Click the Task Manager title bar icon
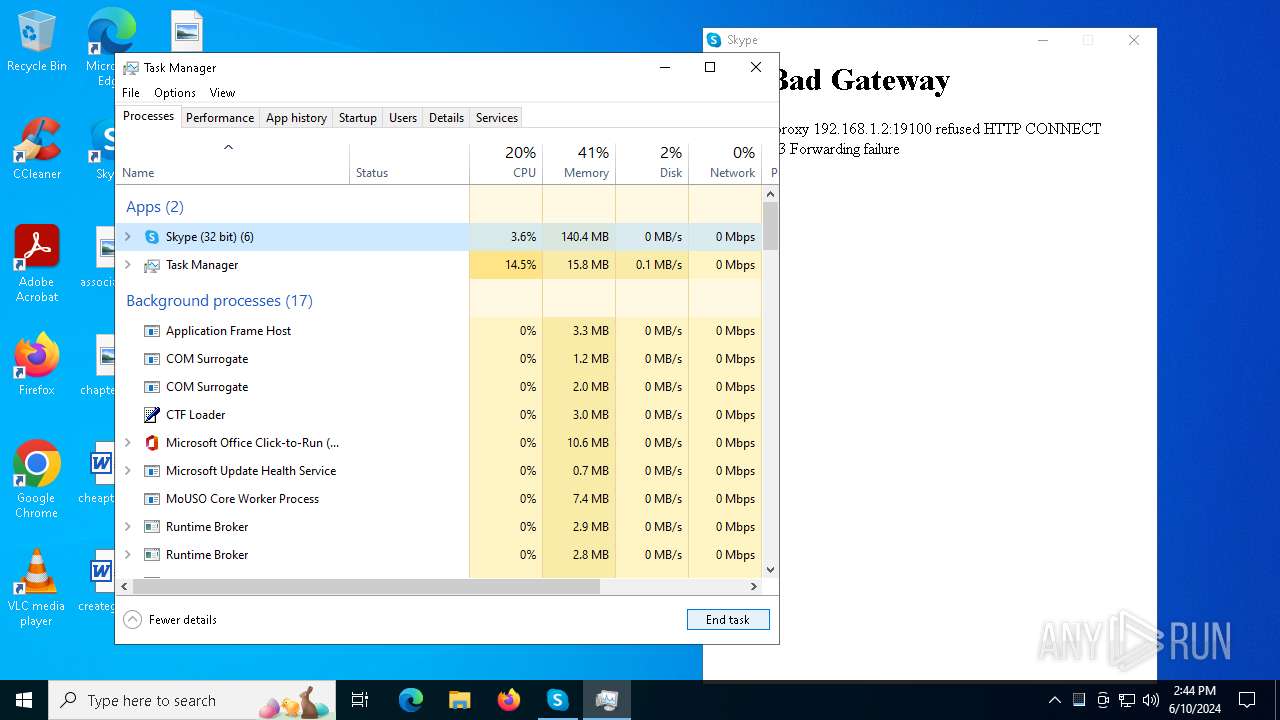Screen dimensions: 1280x720 (x=131, y=68)
